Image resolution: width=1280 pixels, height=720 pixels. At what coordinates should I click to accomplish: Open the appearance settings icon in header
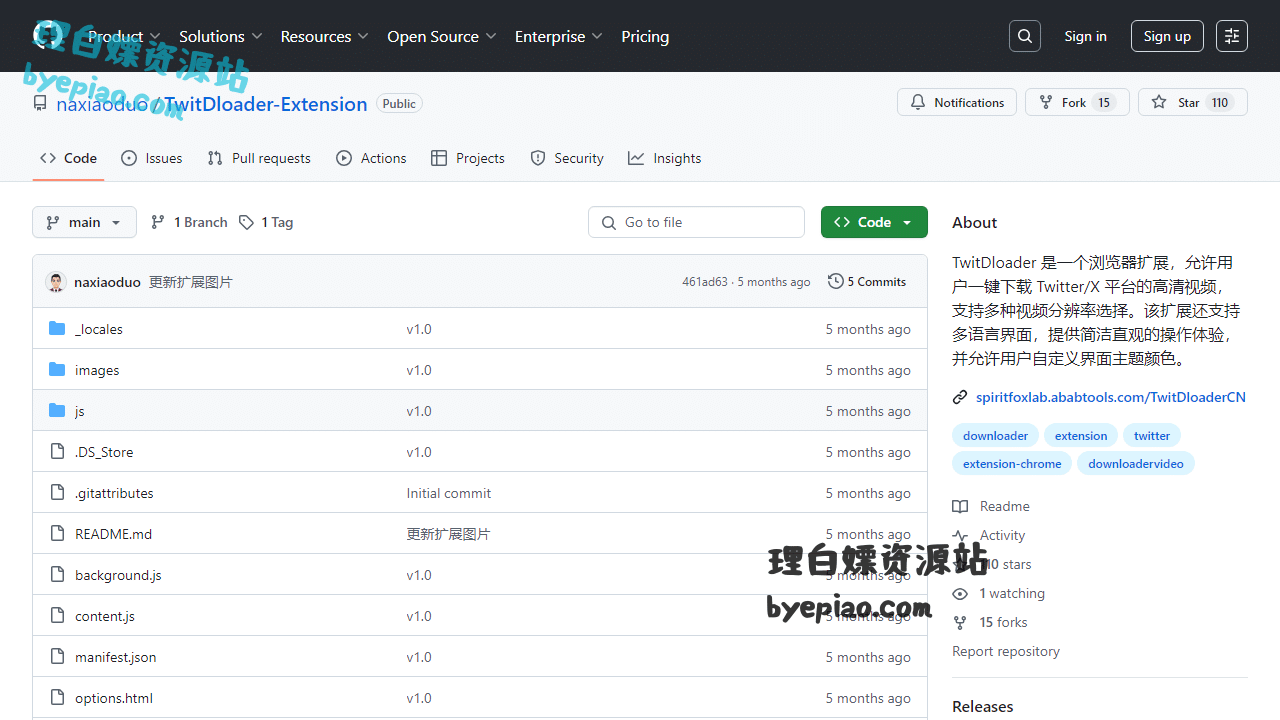(x=1232, y=36)
